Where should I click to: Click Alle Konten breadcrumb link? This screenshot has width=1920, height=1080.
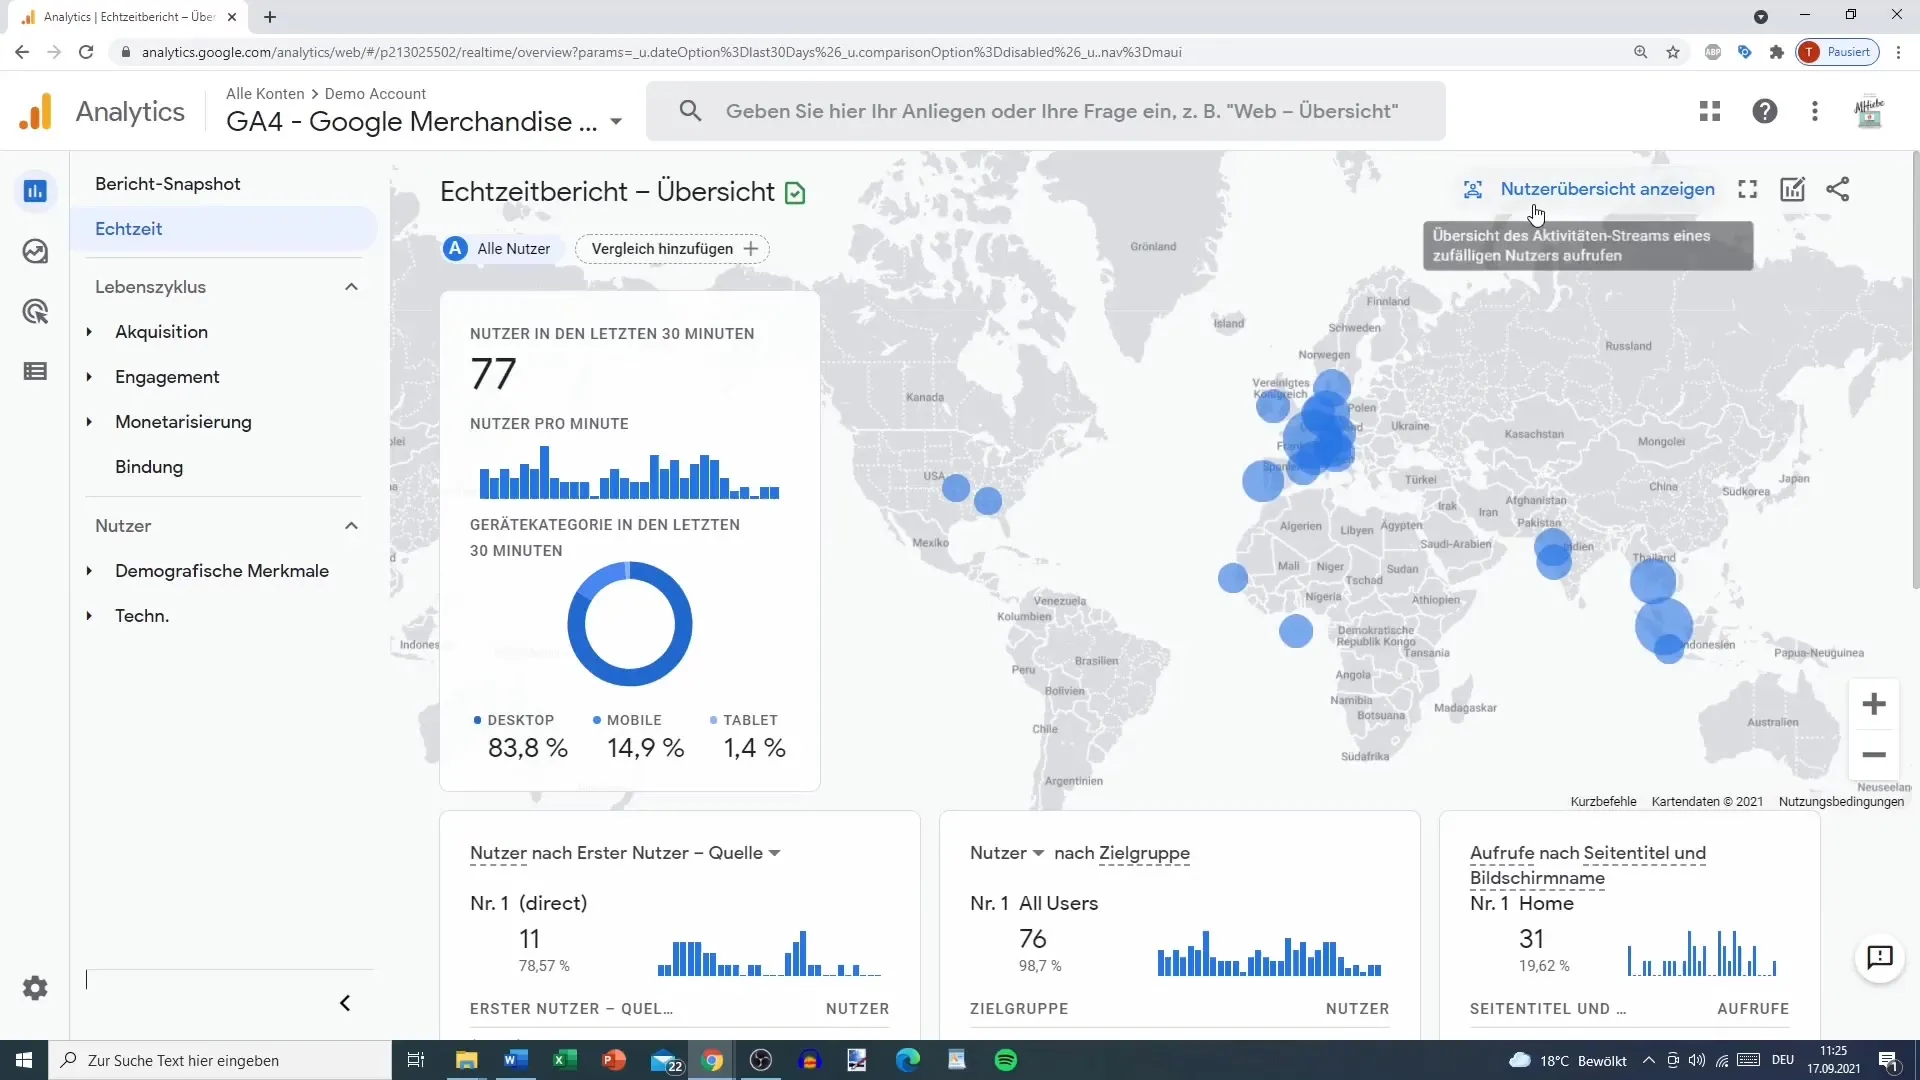tap(265, 94)
